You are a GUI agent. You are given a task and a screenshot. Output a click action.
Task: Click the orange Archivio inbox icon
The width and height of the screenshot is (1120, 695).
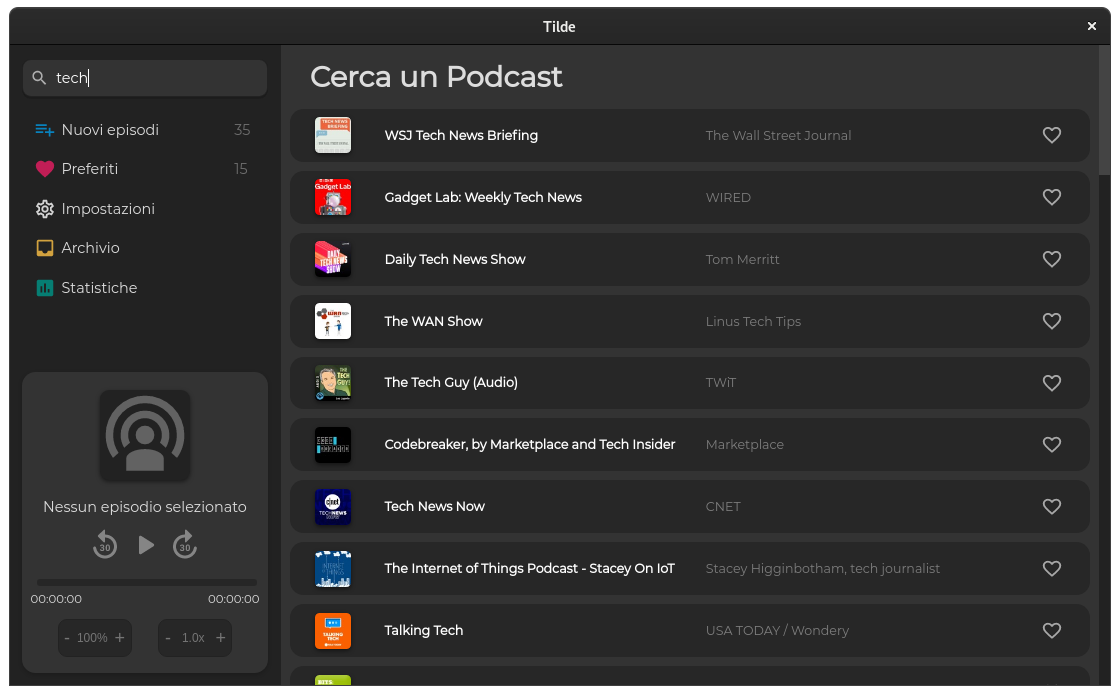[x=44, y=248]
